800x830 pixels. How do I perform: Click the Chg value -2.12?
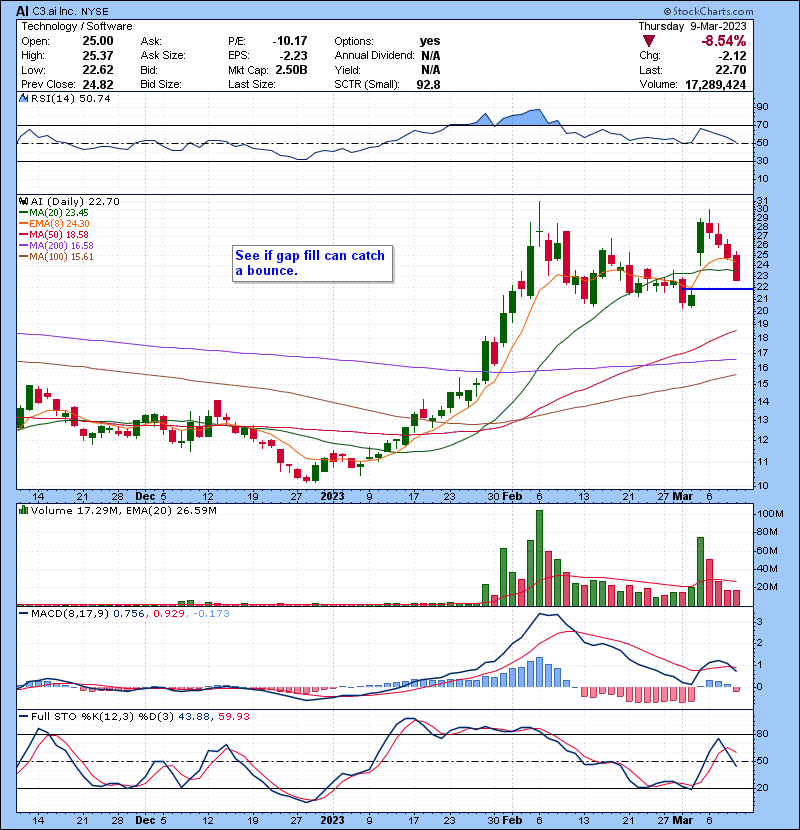click(x=732, y=56)
